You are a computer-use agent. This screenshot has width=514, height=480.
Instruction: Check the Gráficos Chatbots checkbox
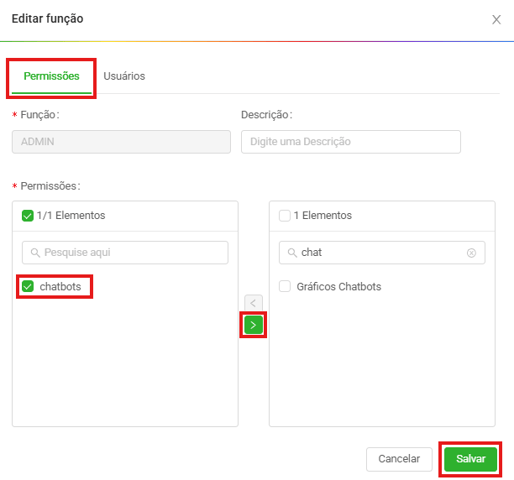coord(284,286)
